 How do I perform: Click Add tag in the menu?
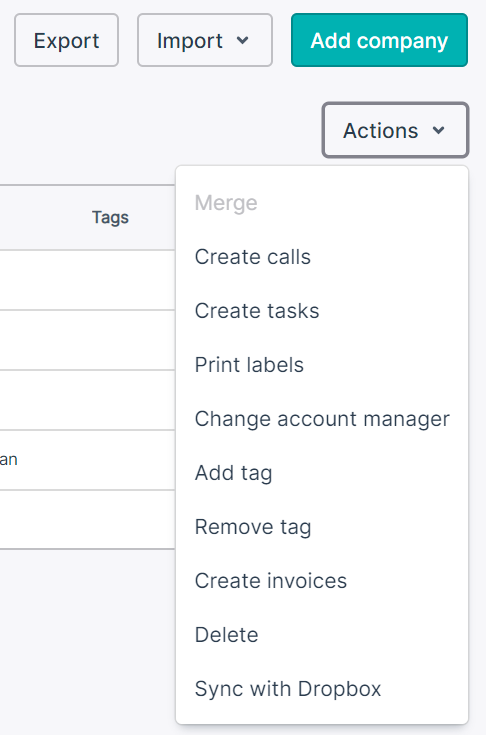(233, 473)
